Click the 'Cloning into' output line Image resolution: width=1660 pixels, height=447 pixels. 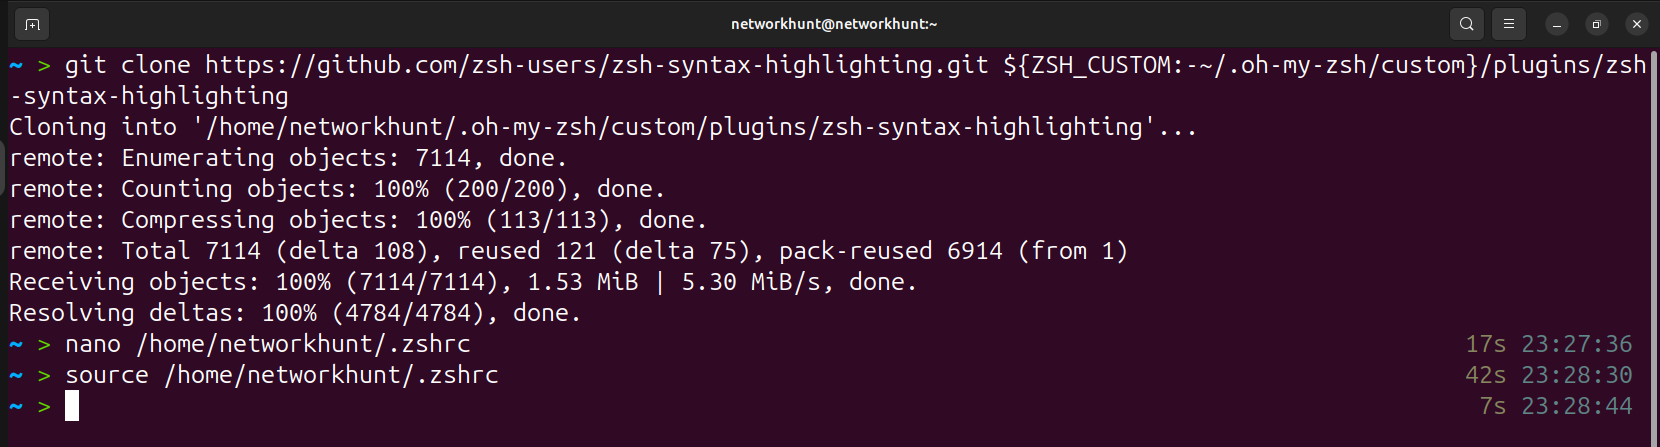603,127
